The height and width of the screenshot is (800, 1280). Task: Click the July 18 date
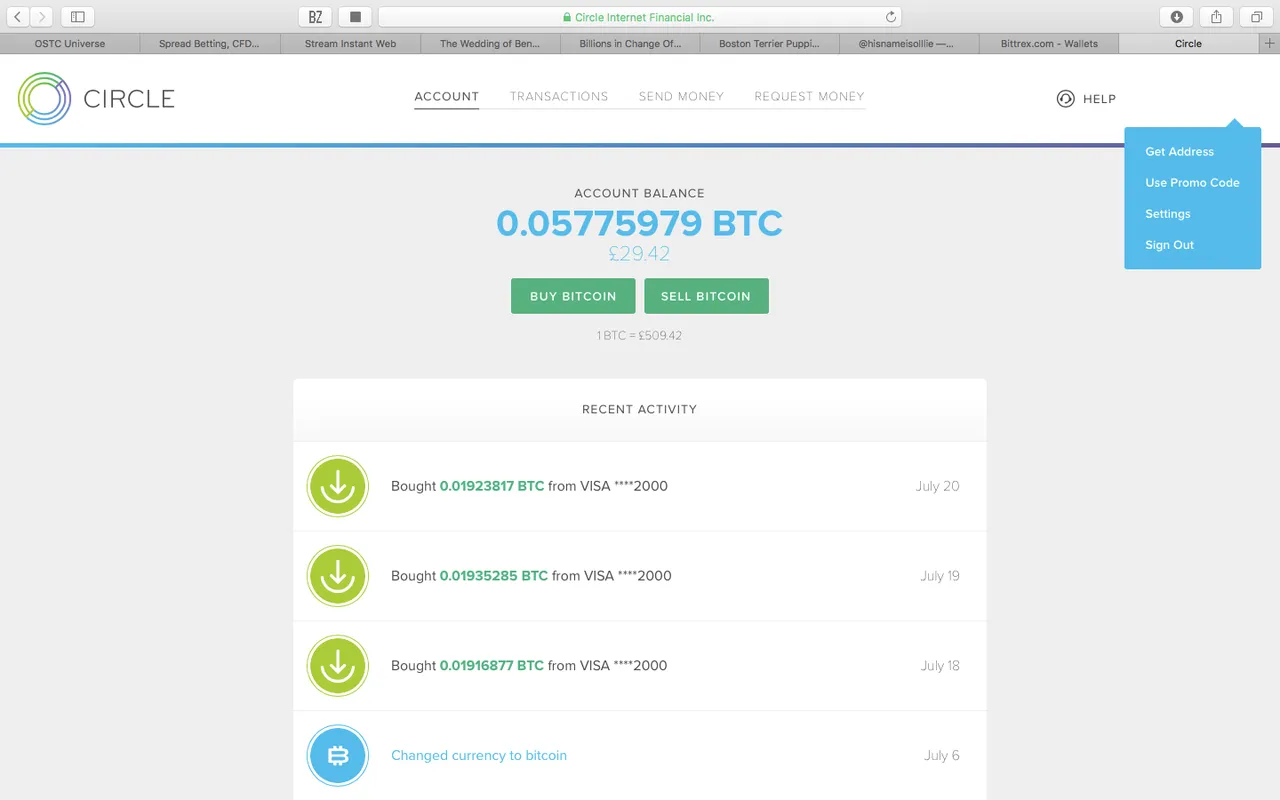coord(940,666)
